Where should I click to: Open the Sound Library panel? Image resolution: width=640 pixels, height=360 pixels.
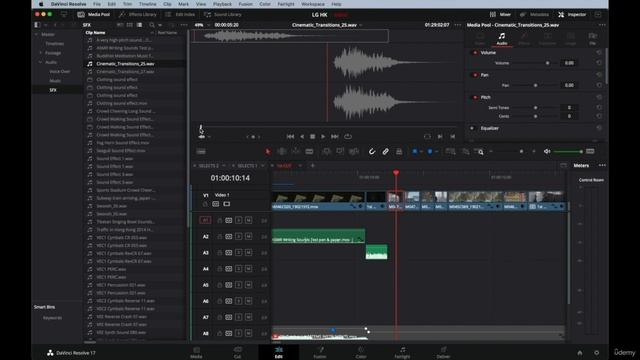coord(223,14)
